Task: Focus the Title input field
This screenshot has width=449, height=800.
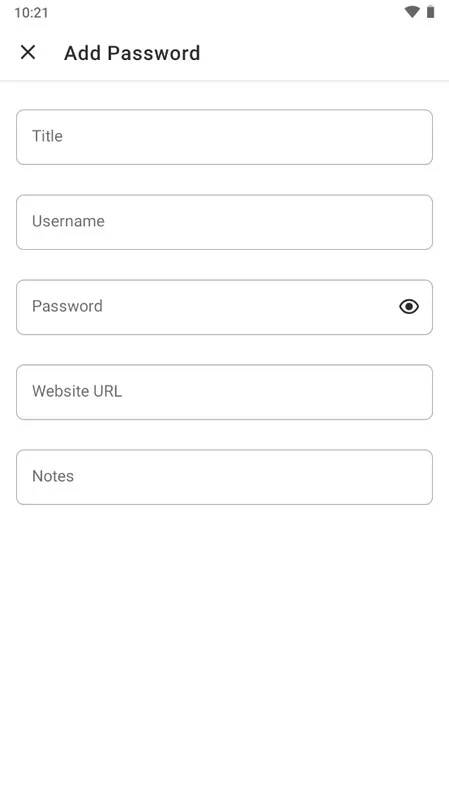Action: pos(224,137)
